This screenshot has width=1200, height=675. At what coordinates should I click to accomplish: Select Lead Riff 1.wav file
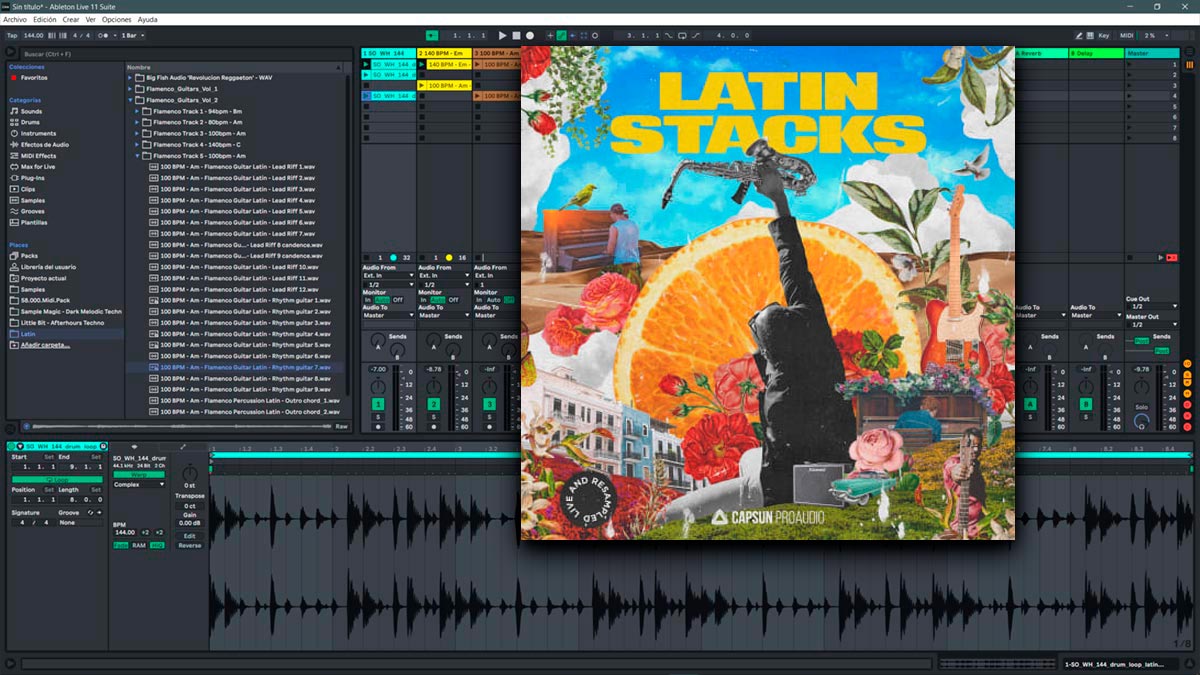pos(238,166)
